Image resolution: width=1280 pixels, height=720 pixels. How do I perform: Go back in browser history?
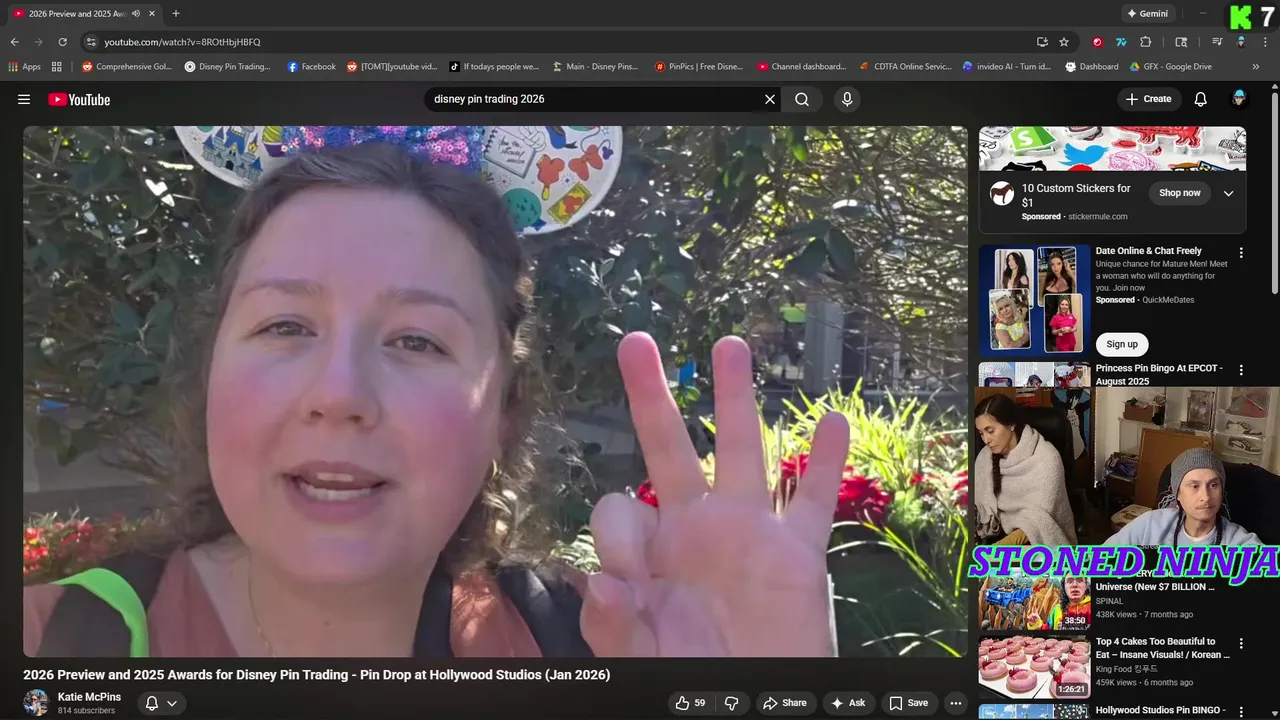point(14,42)
